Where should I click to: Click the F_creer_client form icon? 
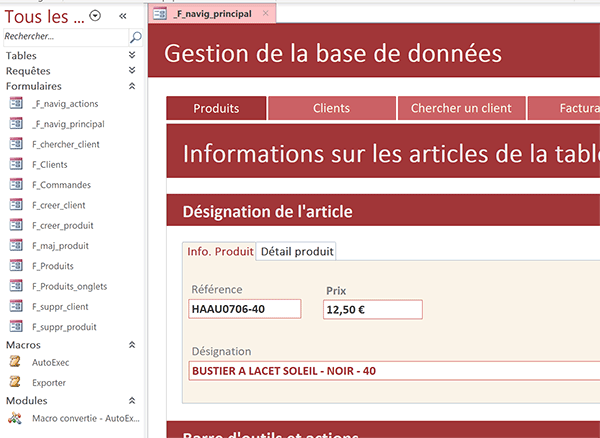(x=16, y=205)
